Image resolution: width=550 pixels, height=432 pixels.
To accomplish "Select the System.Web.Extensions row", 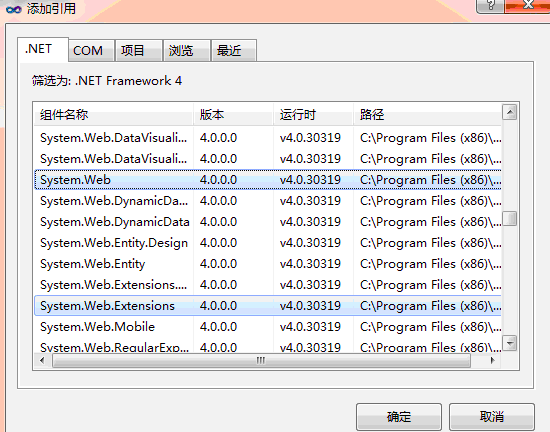I will pyautogui.click(x=268, y=306).
